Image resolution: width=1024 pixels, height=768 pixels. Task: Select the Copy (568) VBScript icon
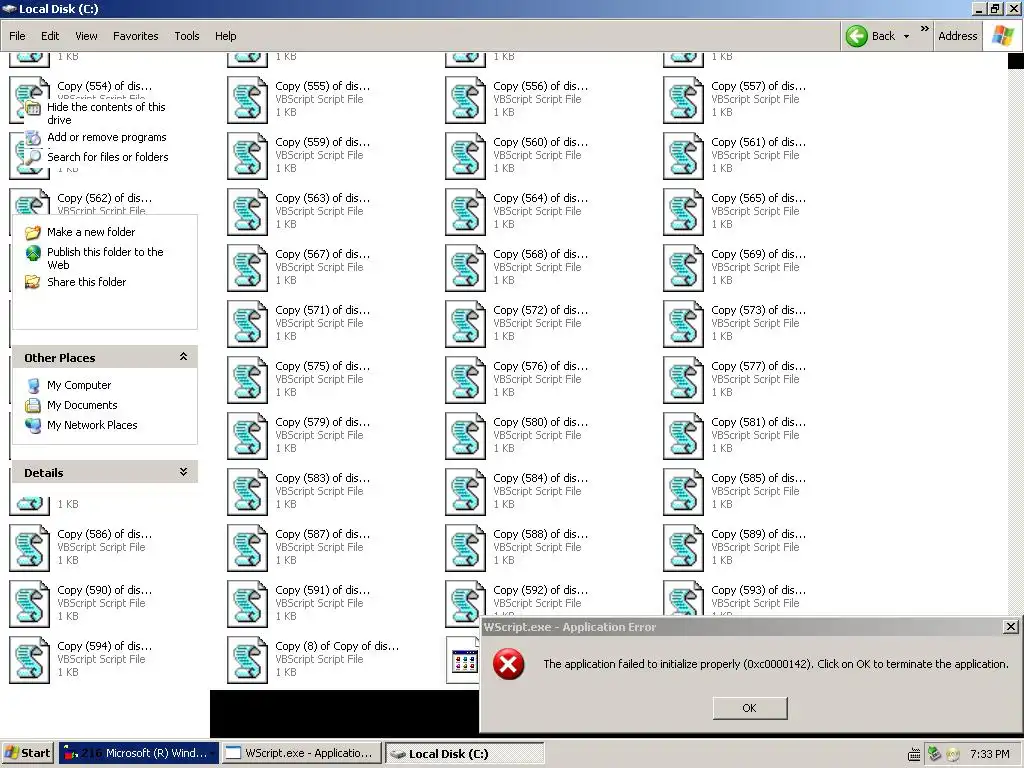coord(466,268)
